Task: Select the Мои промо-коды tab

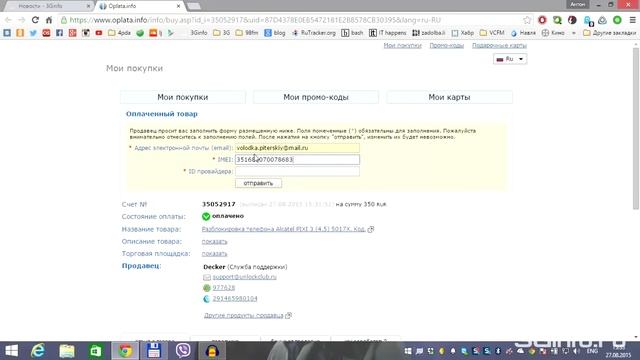Action: (316, 97)
